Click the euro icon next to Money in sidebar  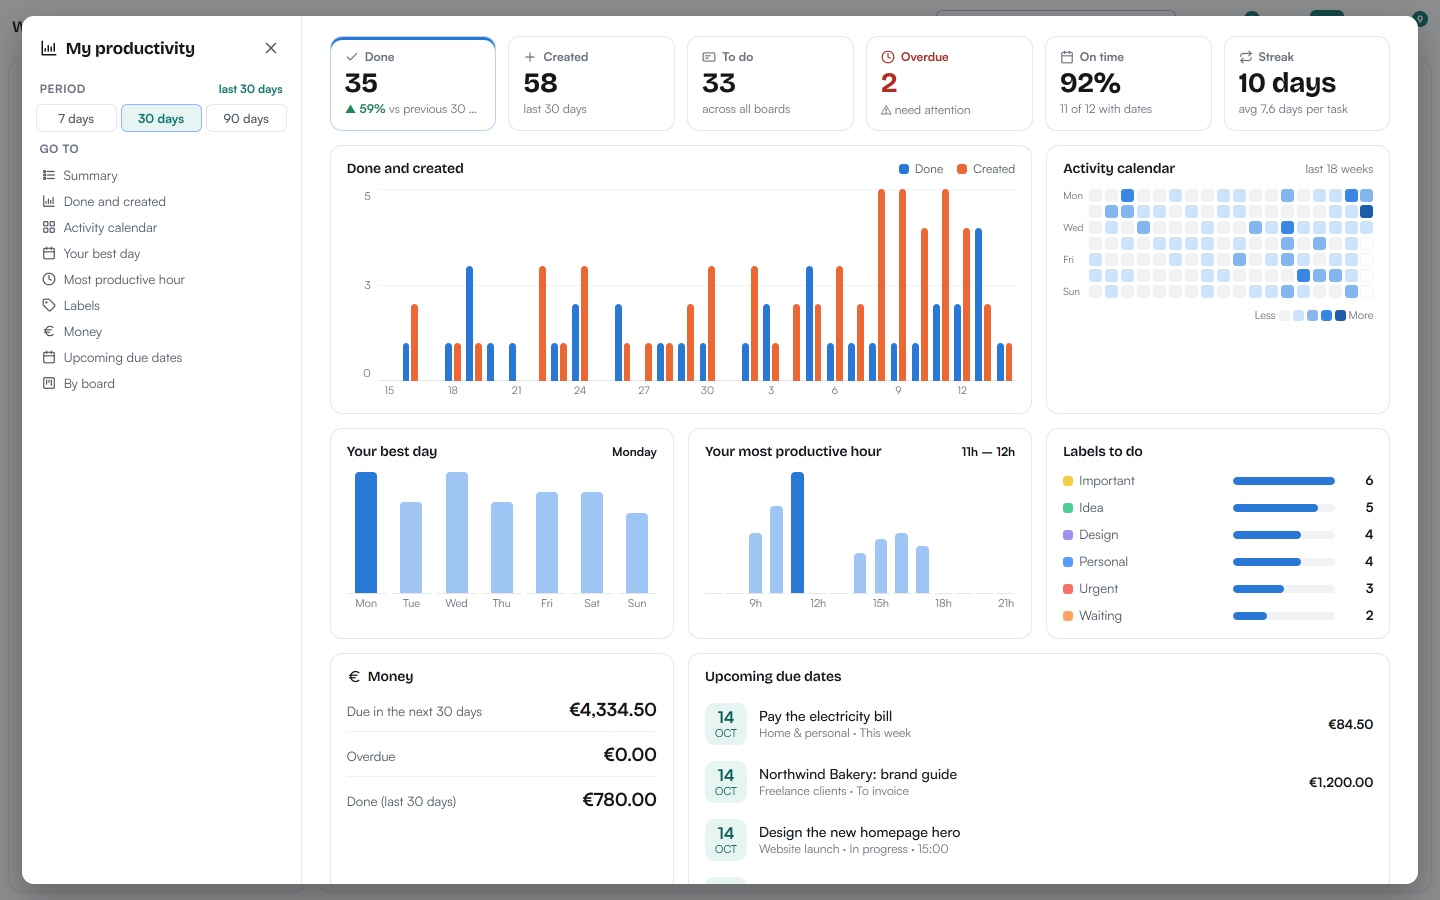(49, 331)
